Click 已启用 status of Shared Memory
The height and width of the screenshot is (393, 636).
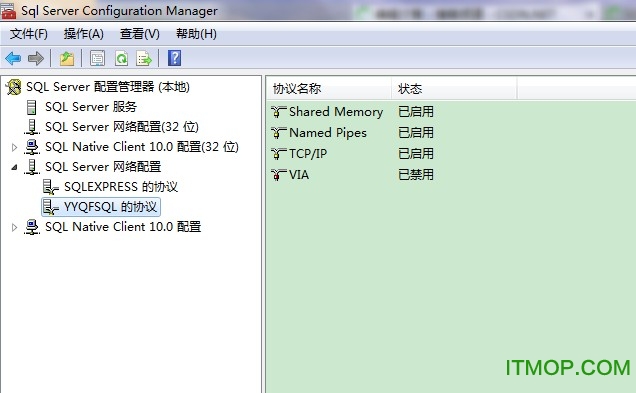coord(416,112)
